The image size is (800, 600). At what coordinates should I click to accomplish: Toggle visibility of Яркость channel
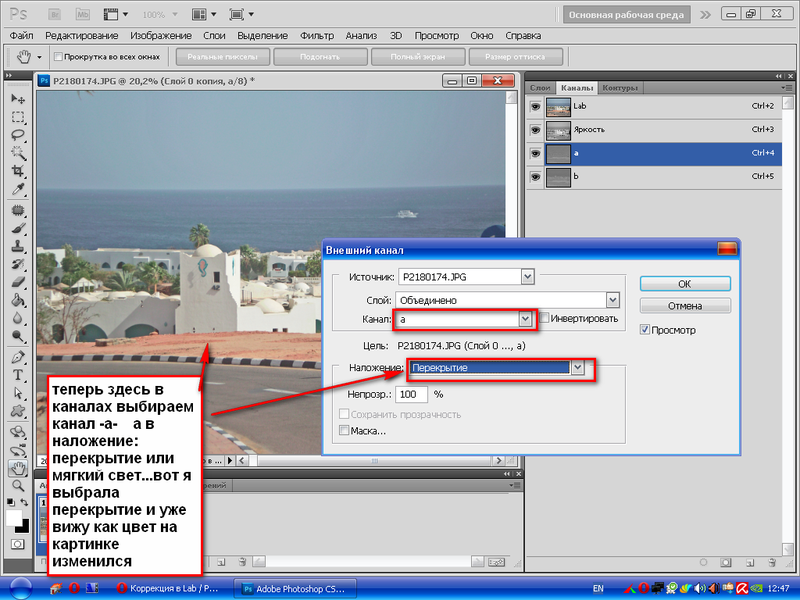pyautogui.click(x=535, y=130)
